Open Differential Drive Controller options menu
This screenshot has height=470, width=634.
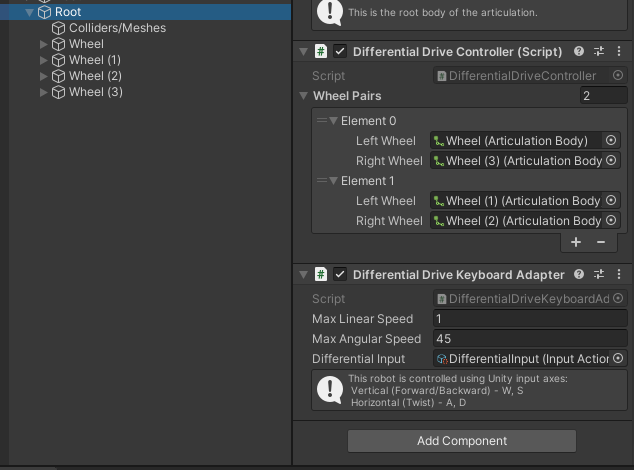[x=619, y=51]
